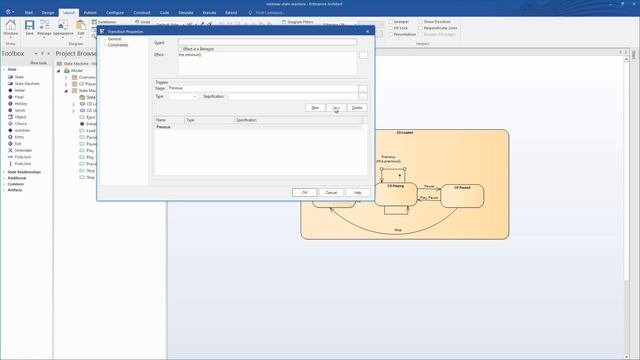The image size is (640, 360).
Task: Click the Save diagram ribbon icon
Action: coord(29,28)
